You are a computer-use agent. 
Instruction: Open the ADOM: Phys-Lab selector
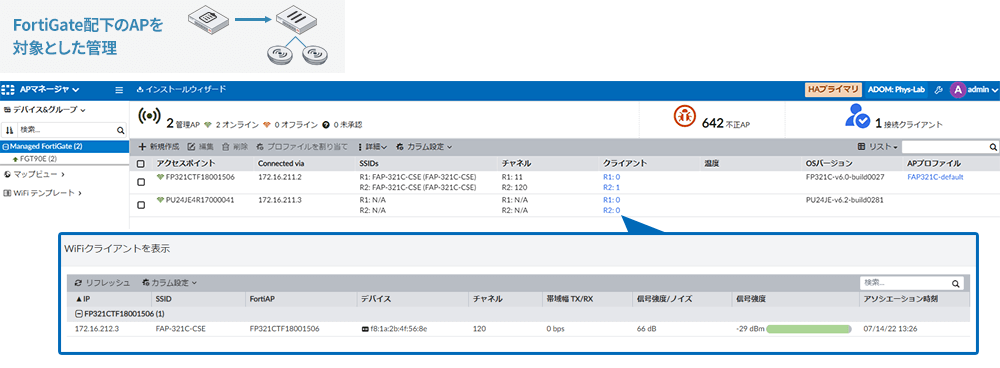(x=896, y=90)
